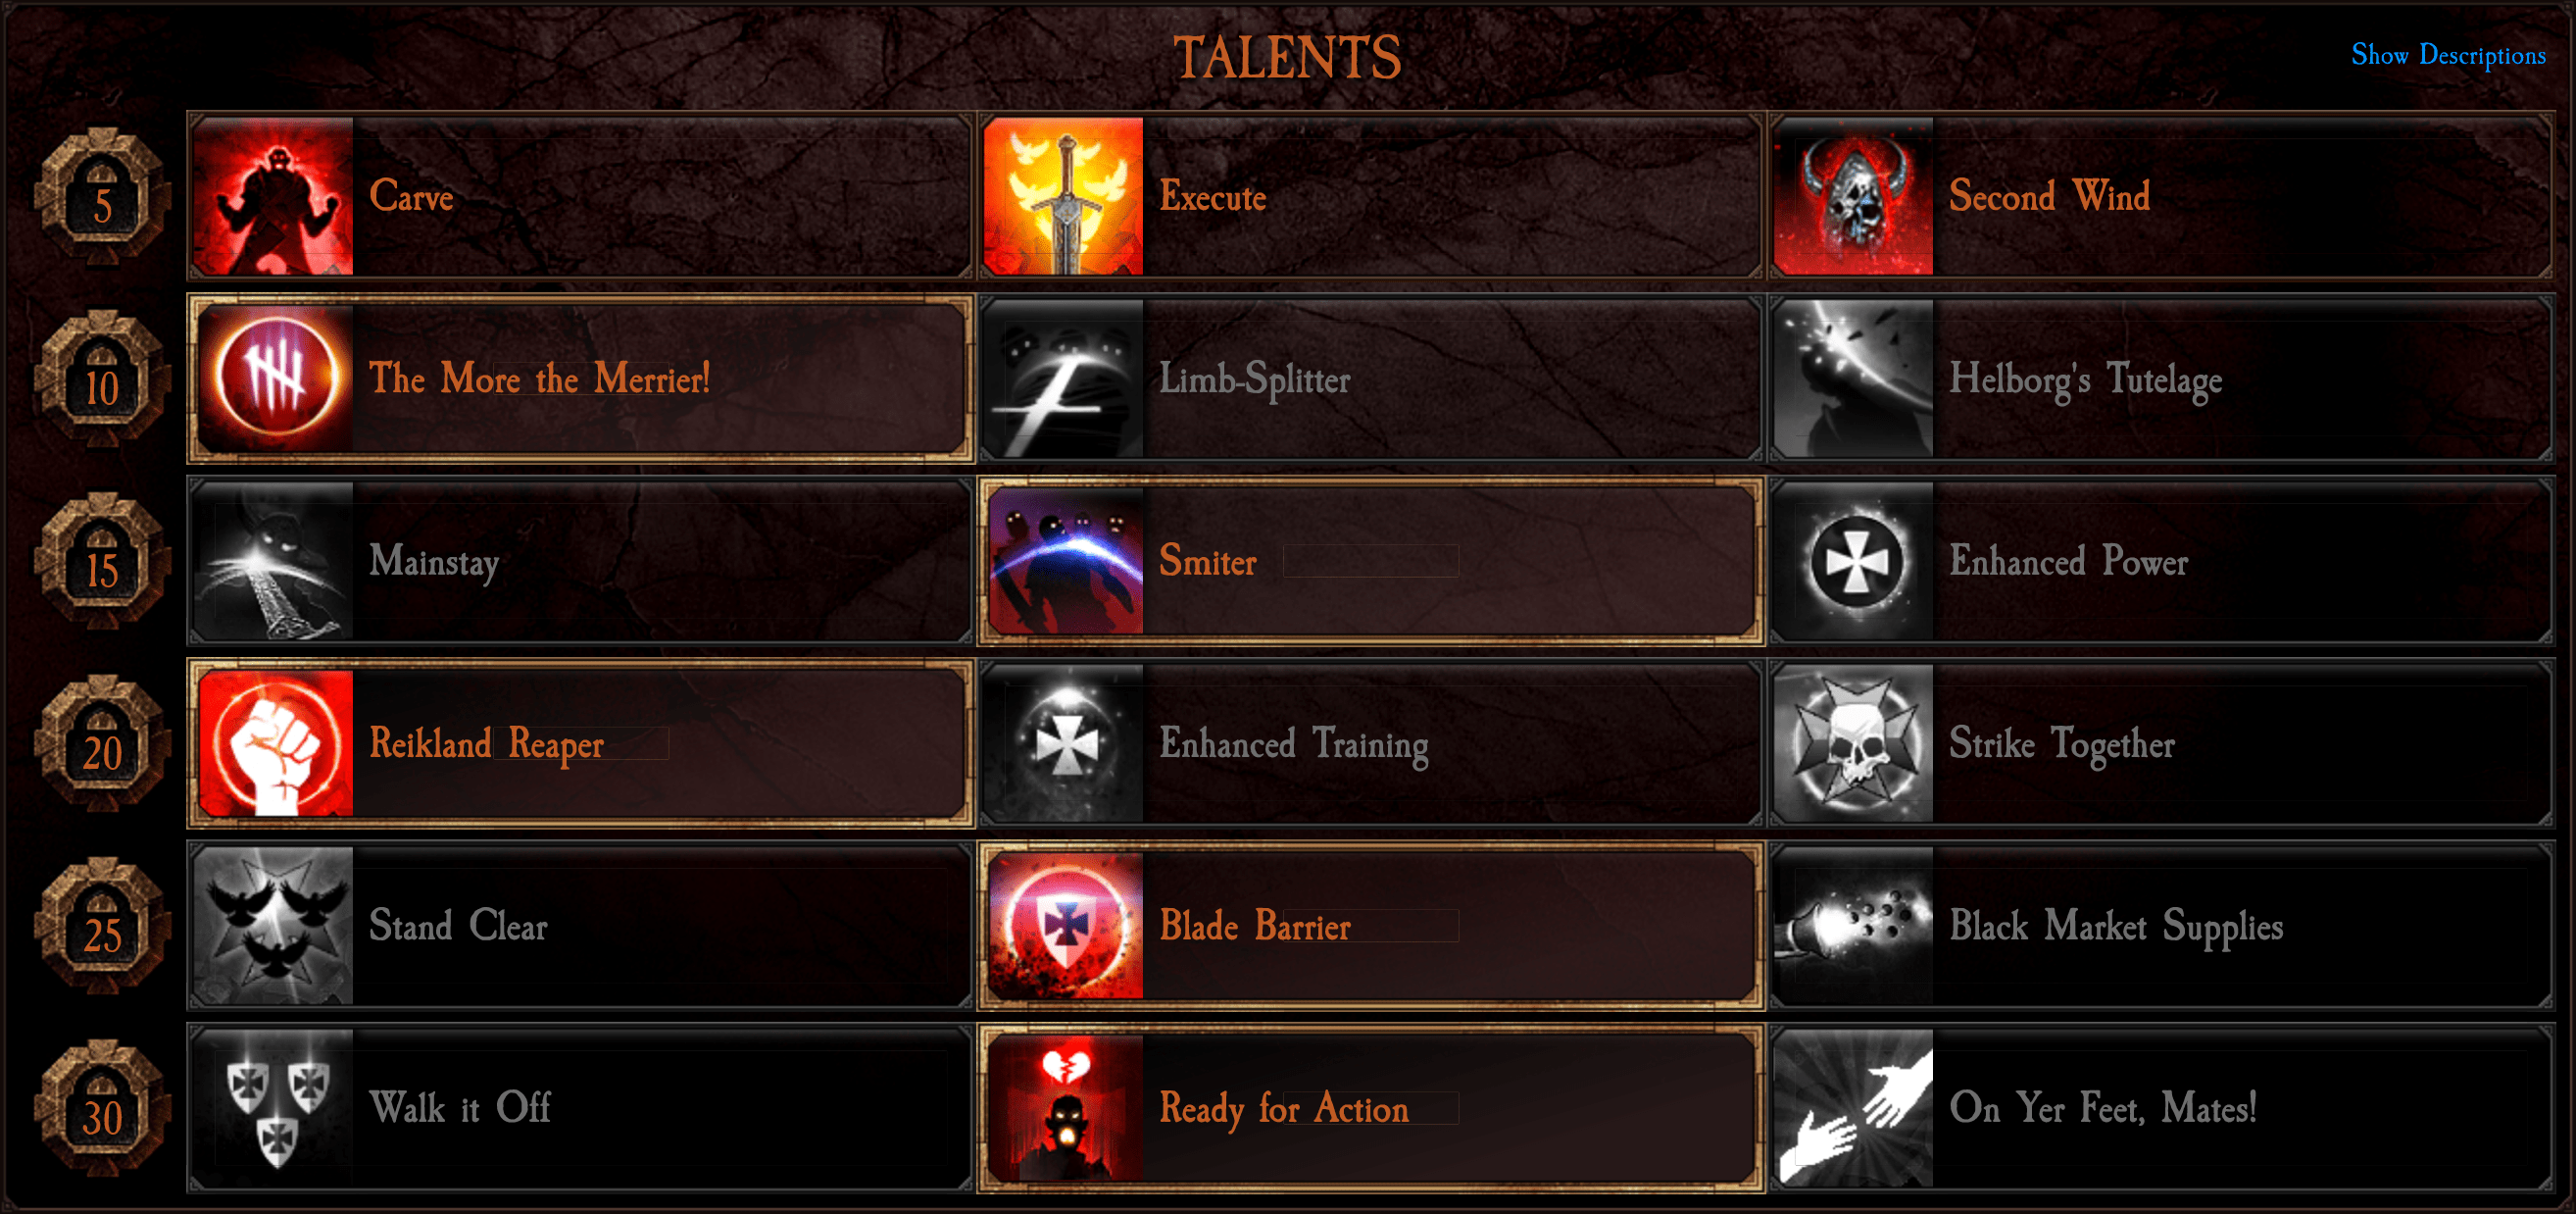Click the Ready for Action talent icon
Image resolution: width=2576 pixels, height=1214 pixels.
point(1063,1108)
